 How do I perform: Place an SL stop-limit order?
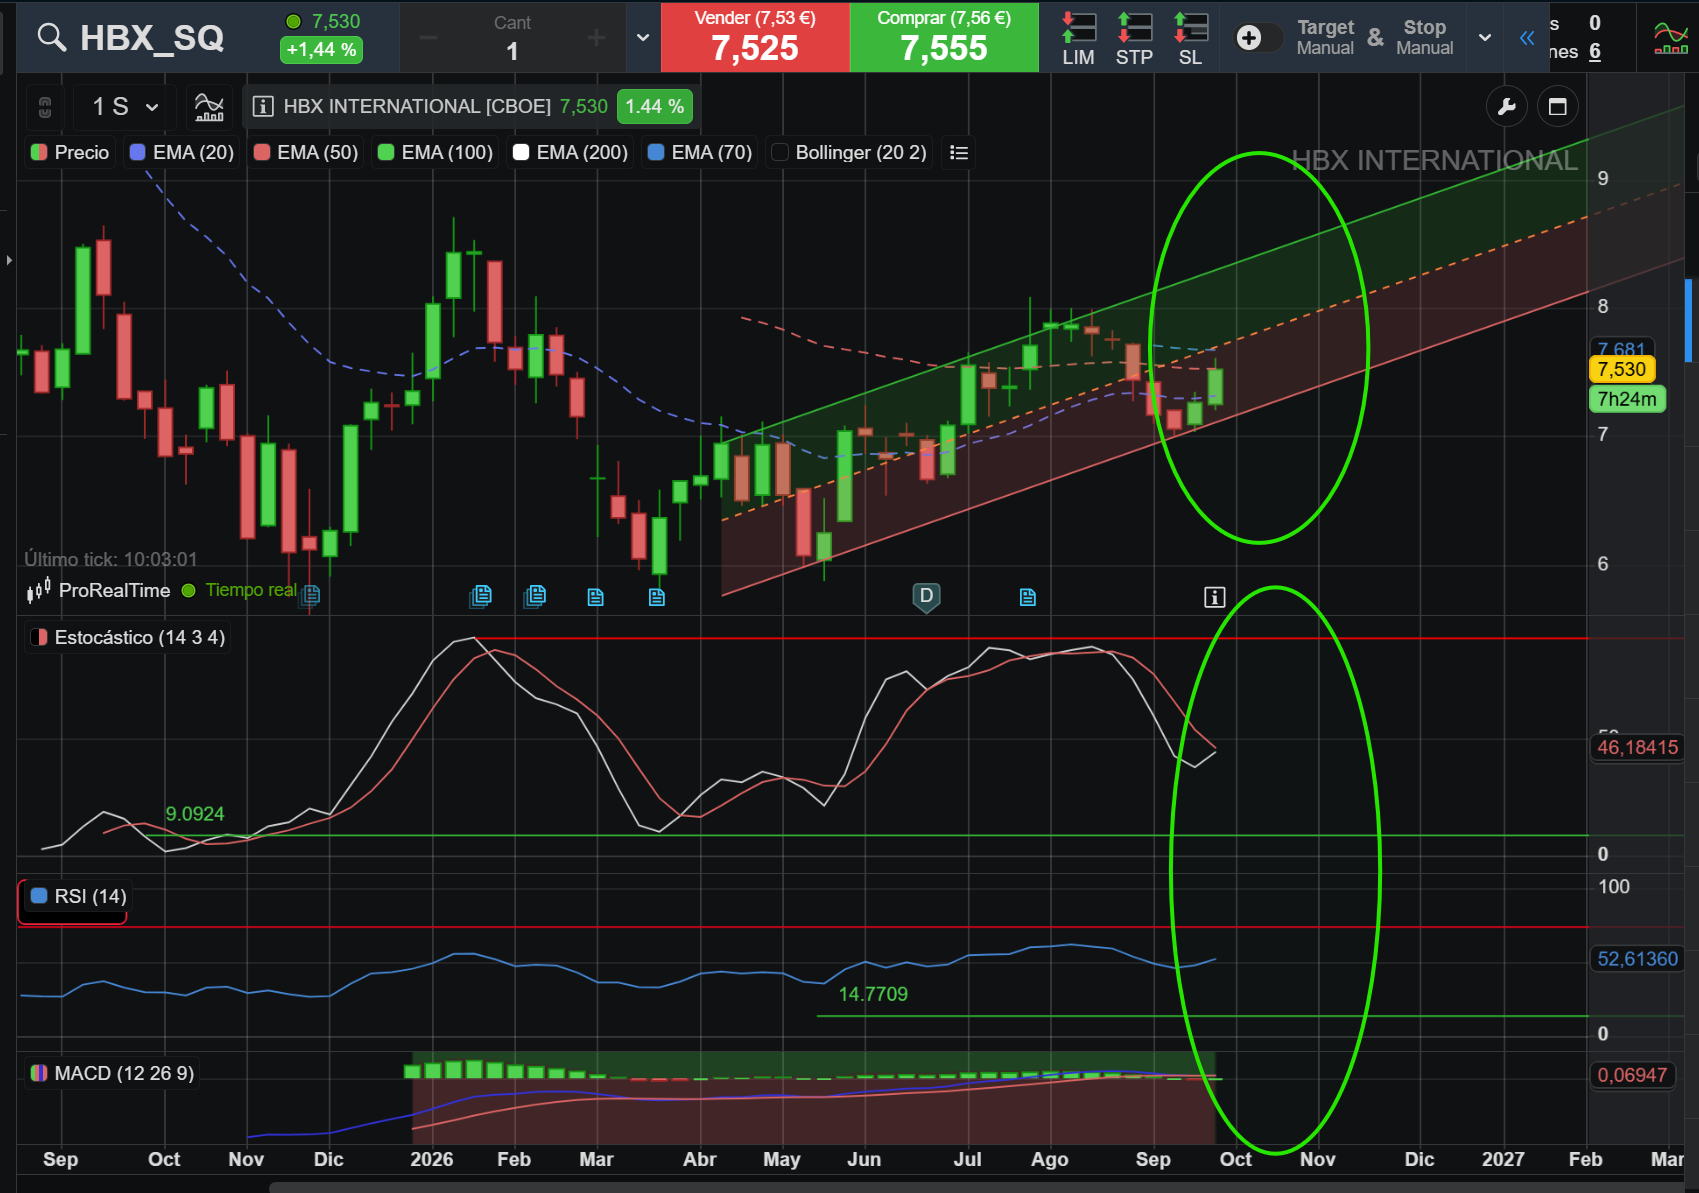pos(1190,38)
